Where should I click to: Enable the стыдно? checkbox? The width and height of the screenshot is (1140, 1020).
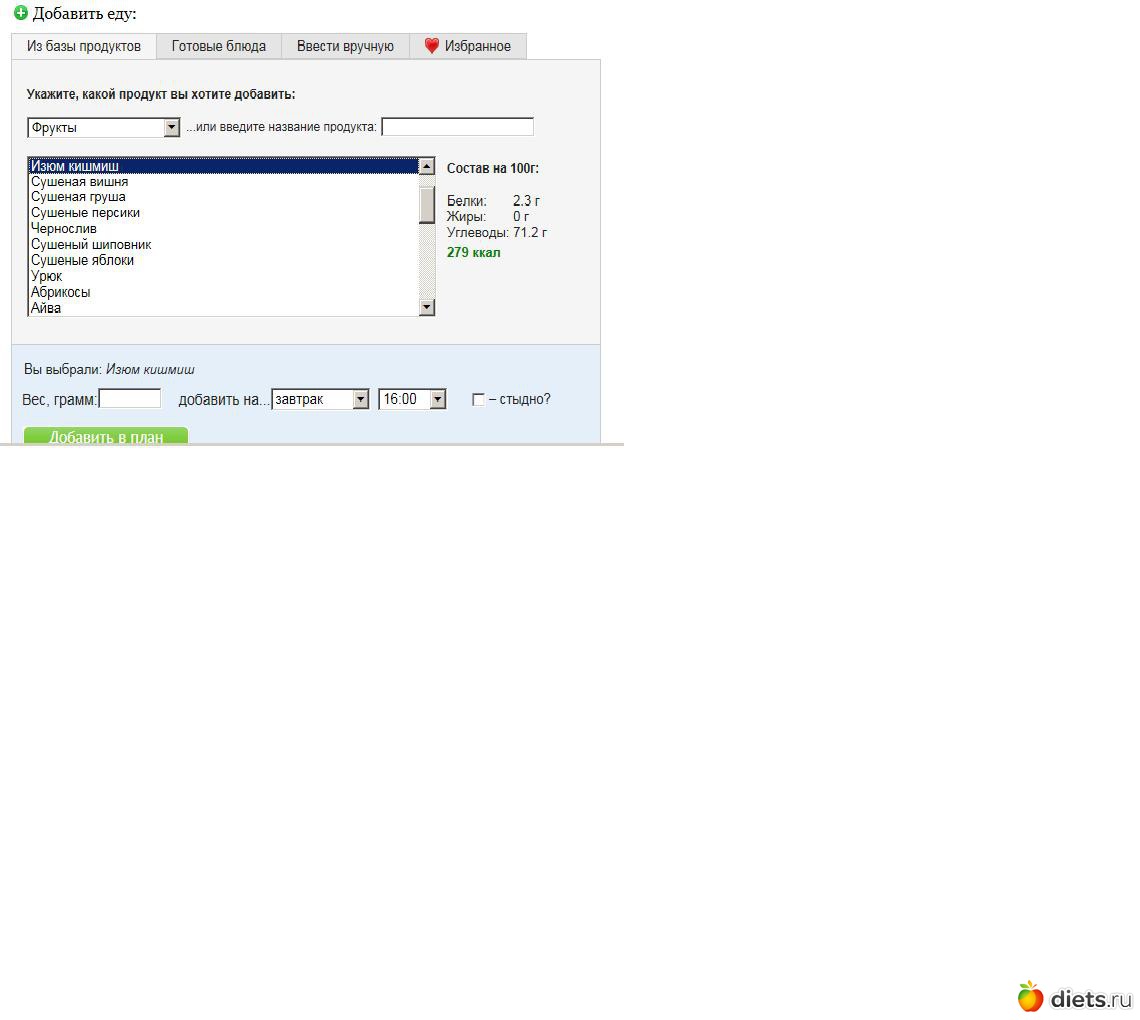coord(478,400)
